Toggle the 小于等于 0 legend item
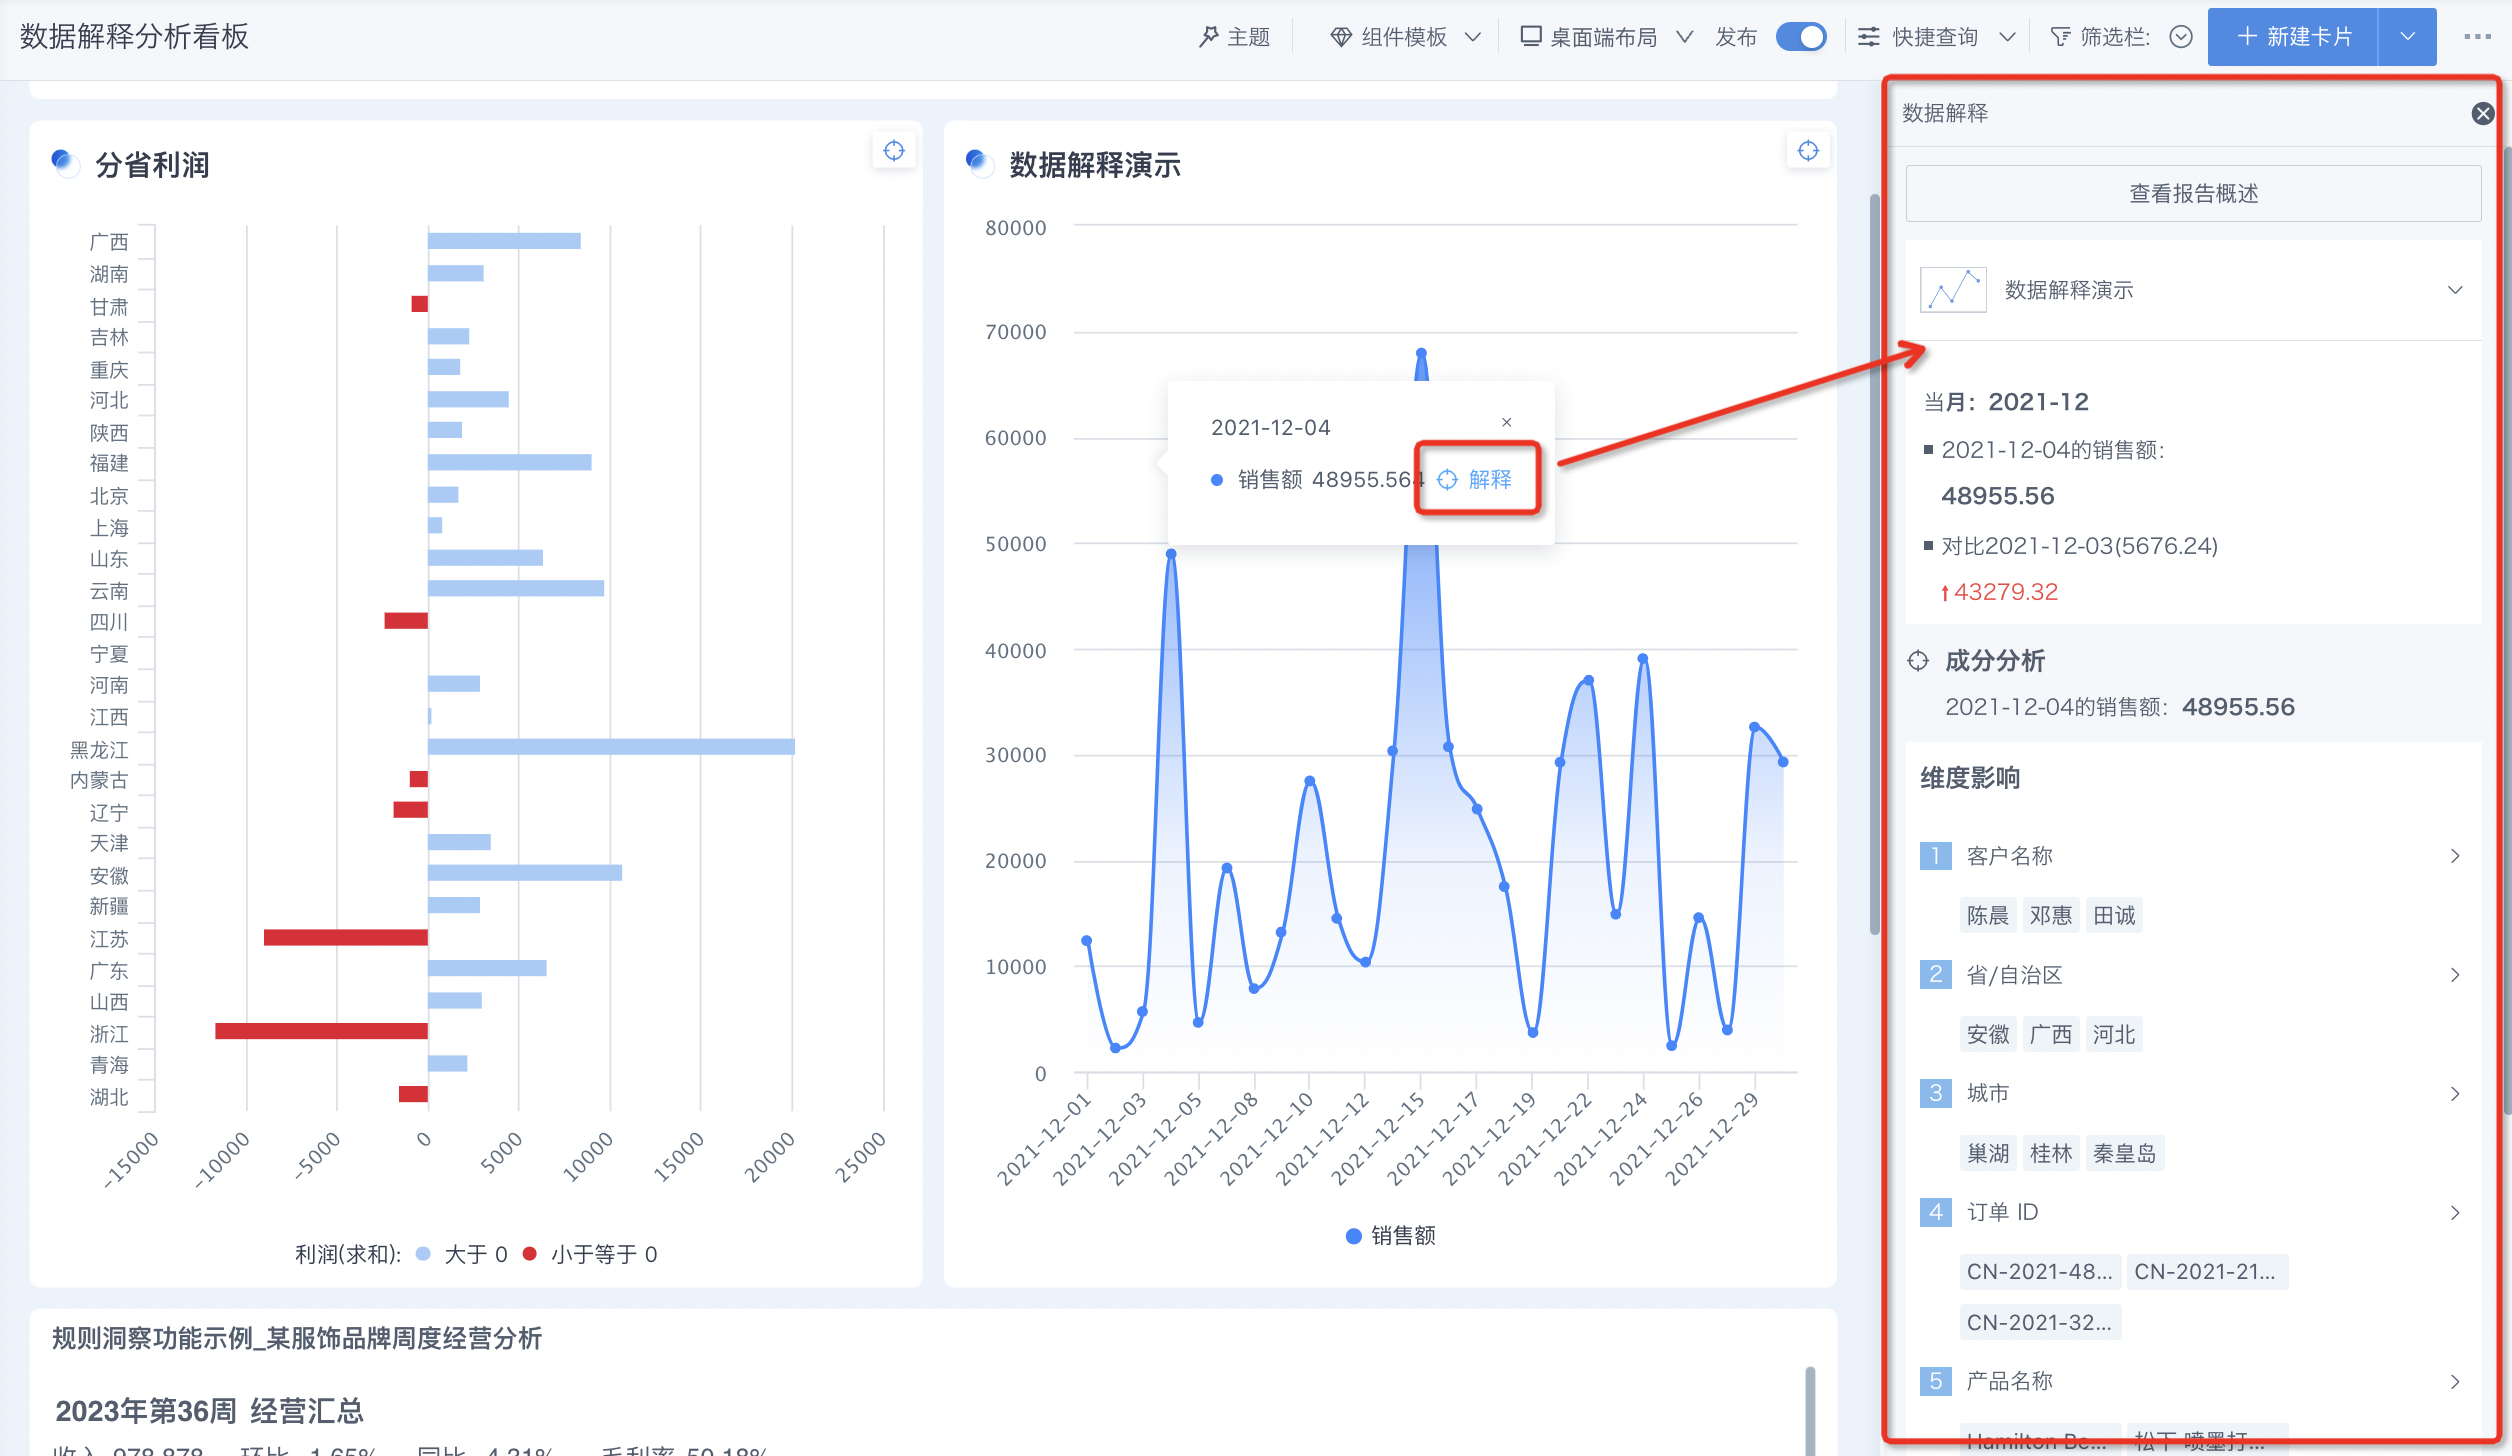The height and width of the screenshot is (1456, 2512). (590, 1254)
